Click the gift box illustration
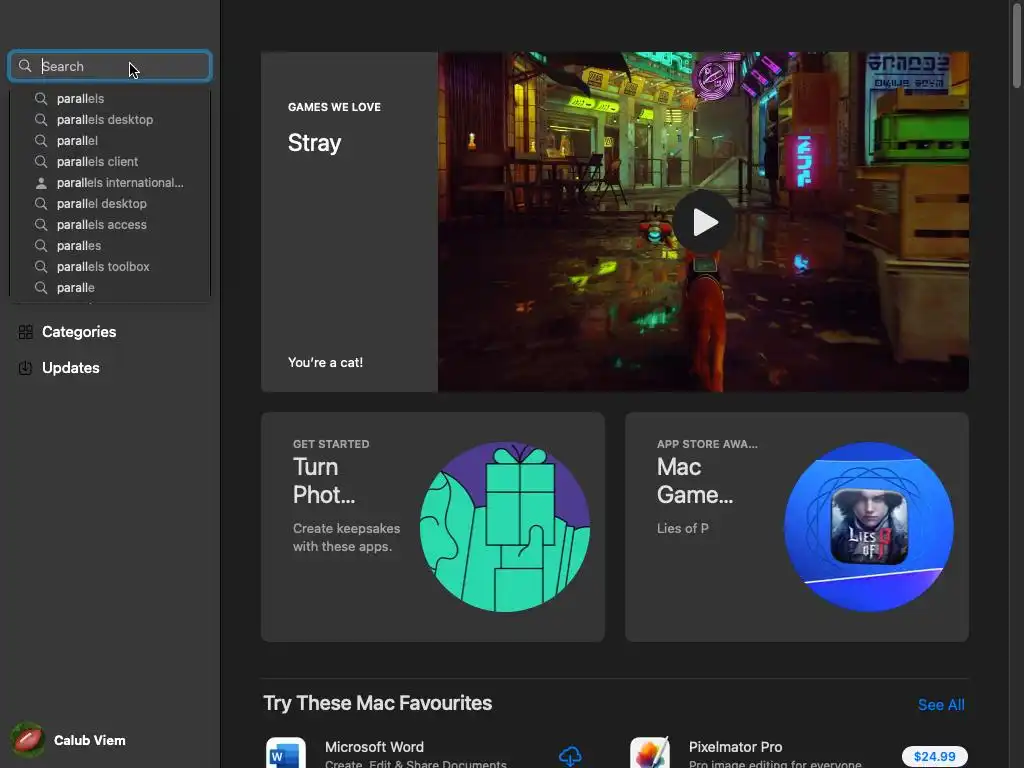 [505, 526]
